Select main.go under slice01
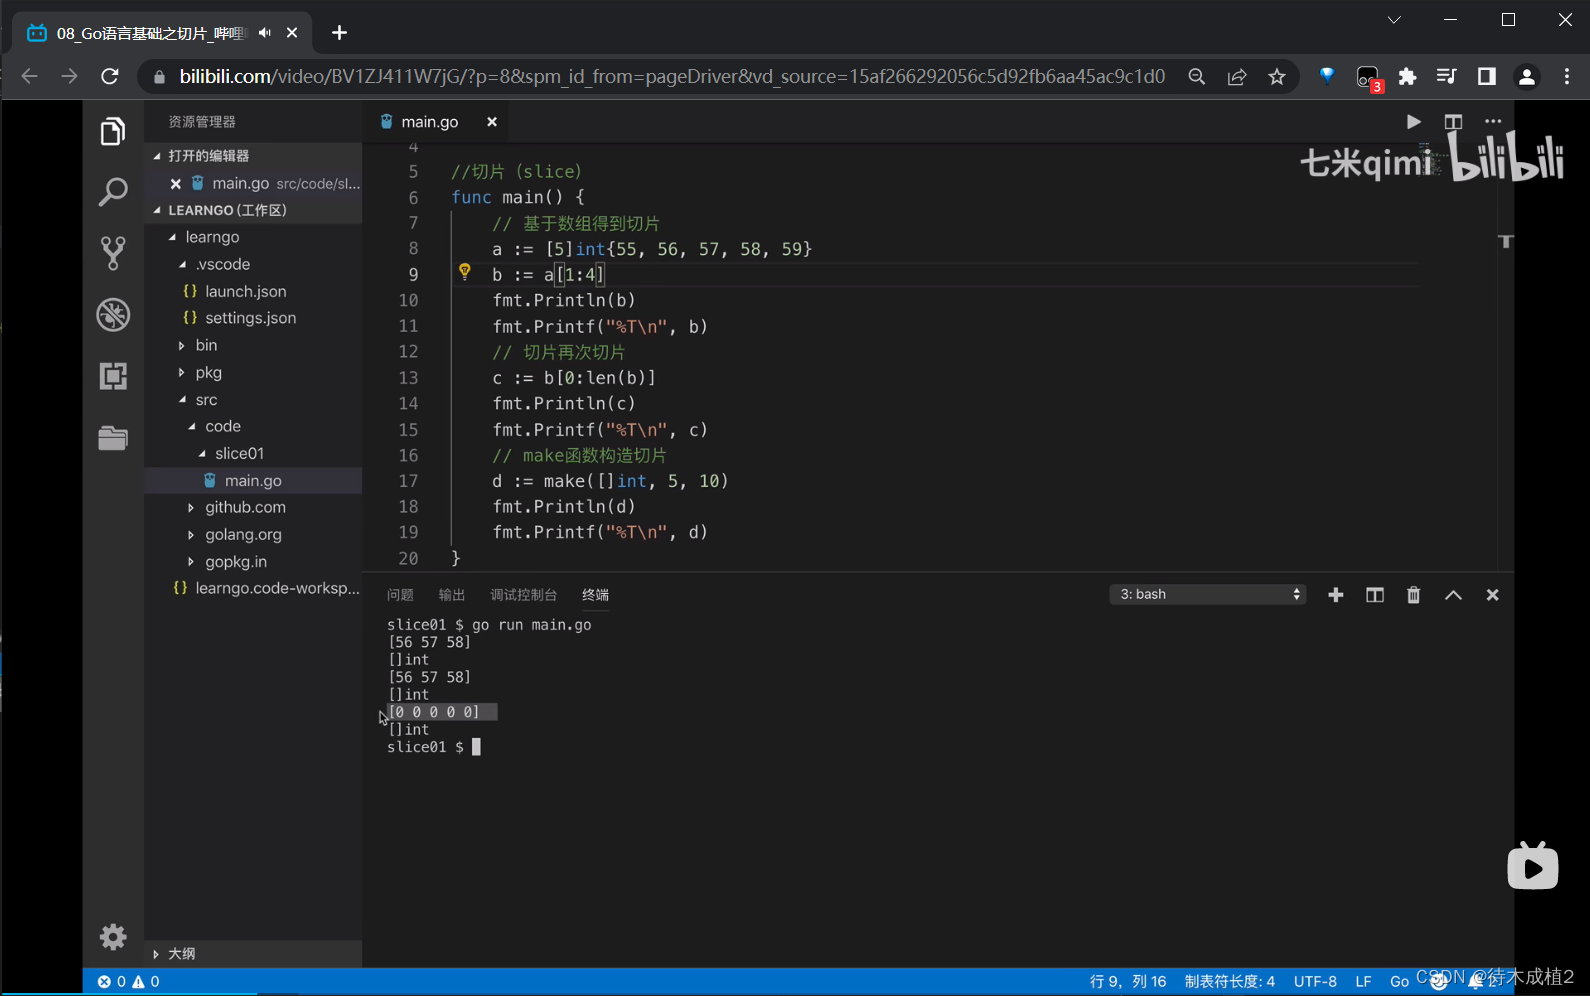The height and width of the screenshot is (996, 1590). pos(253,480)
